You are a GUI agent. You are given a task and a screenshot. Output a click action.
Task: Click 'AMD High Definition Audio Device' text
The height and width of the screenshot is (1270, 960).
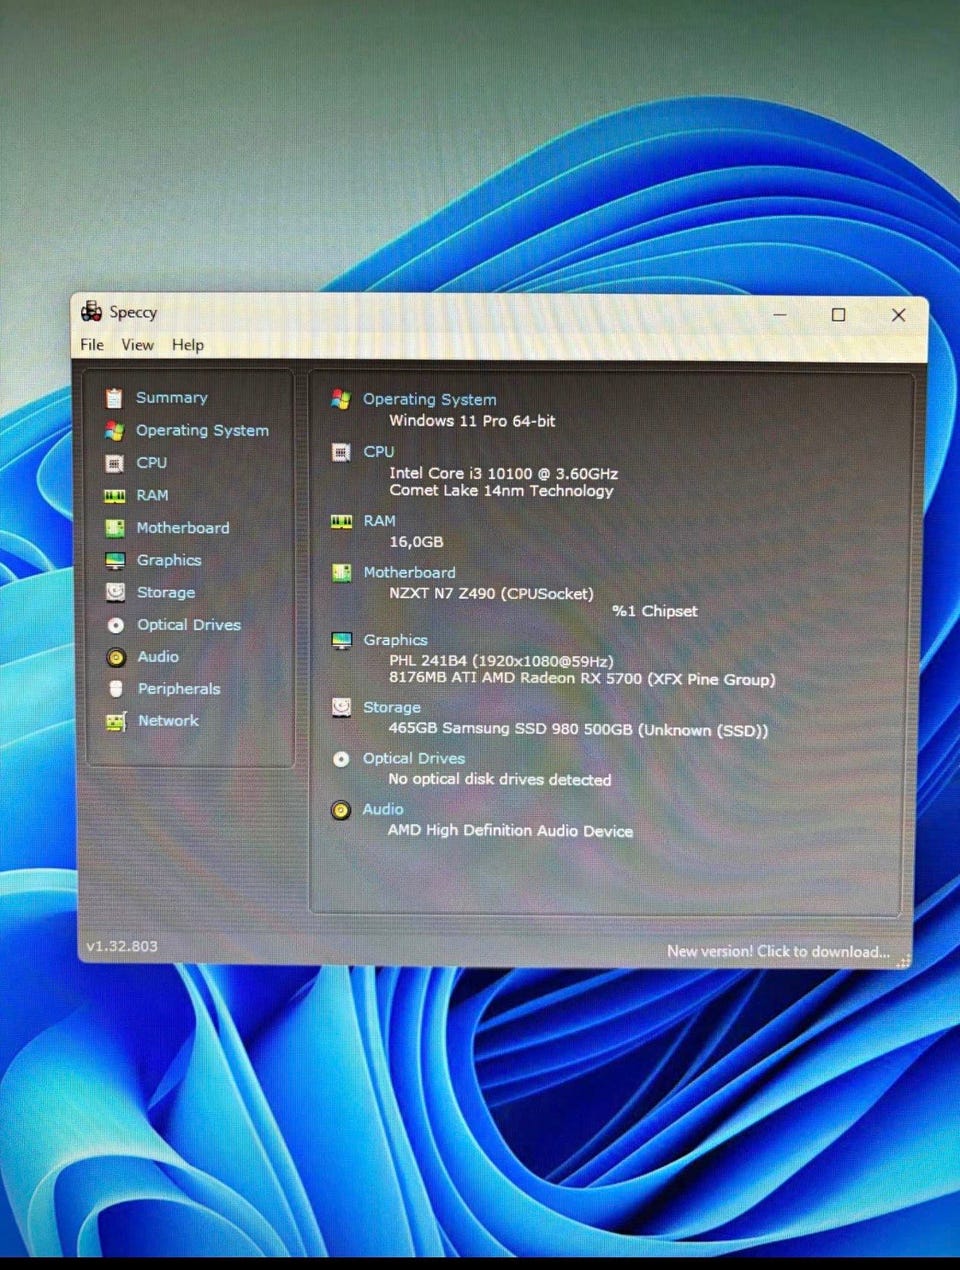[510, 831]
